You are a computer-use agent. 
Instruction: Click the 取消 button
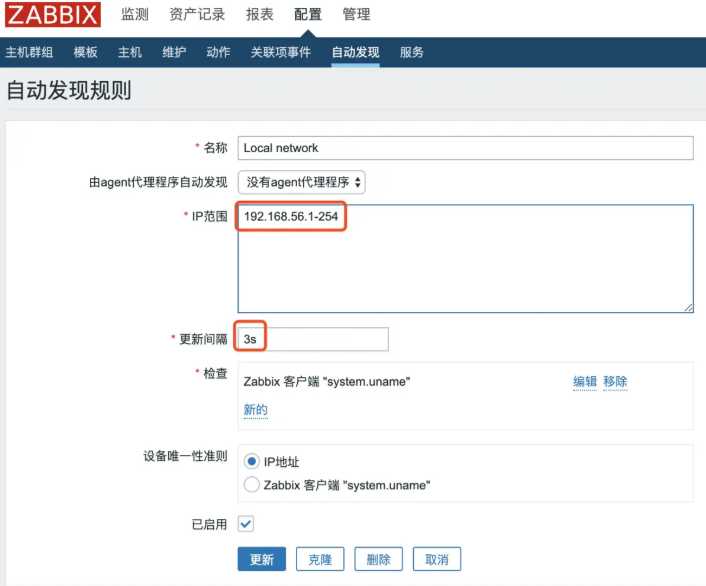pyautogui.click(x=437, y=559)
